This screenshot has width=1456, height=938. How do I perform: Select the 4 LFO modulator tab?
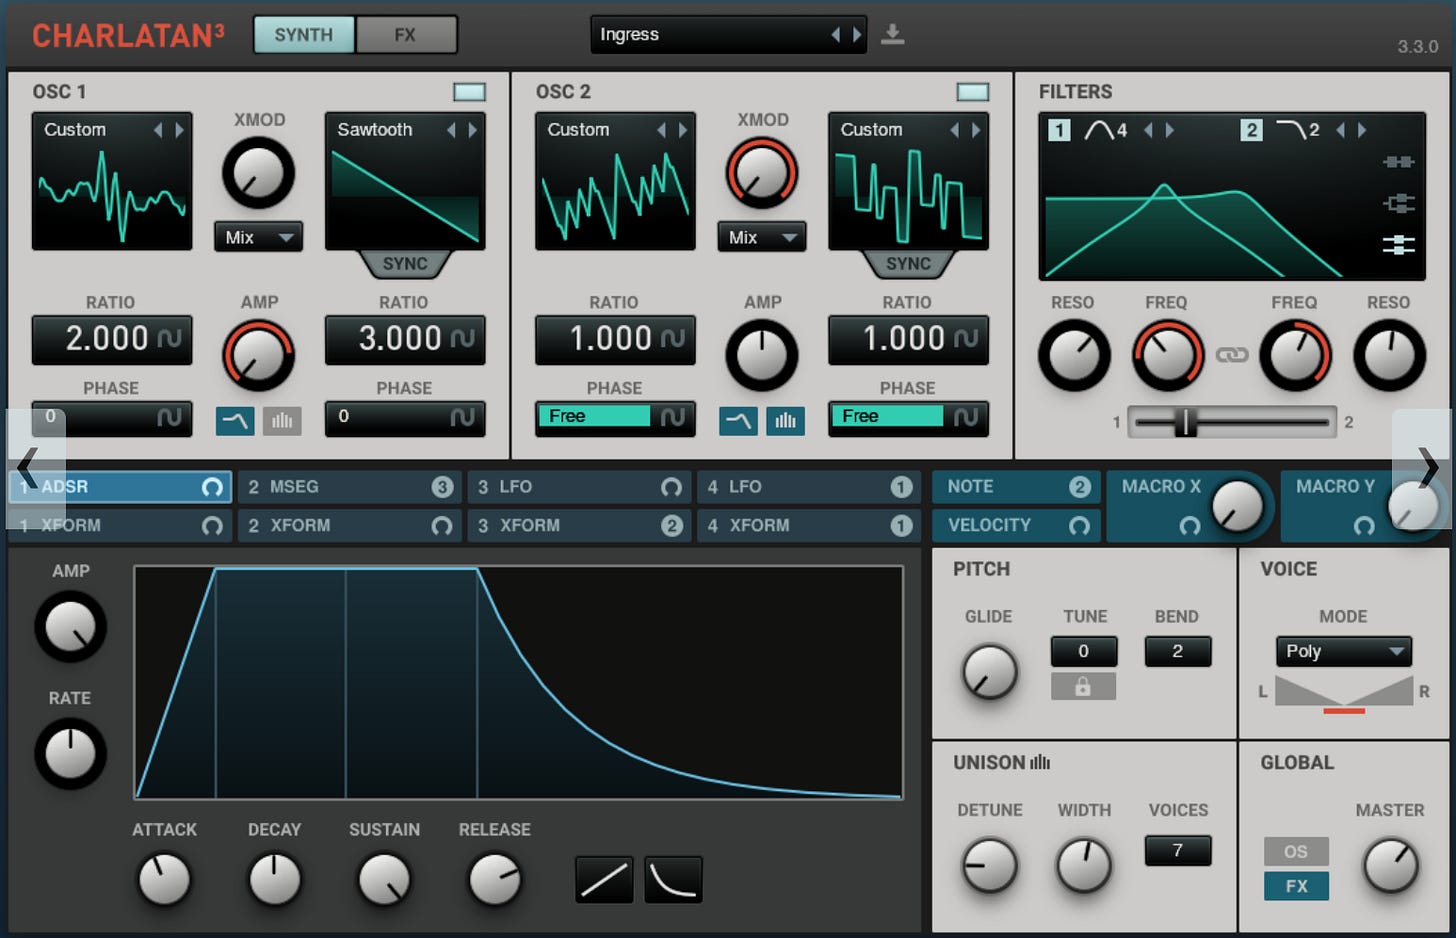pos(808,487)
